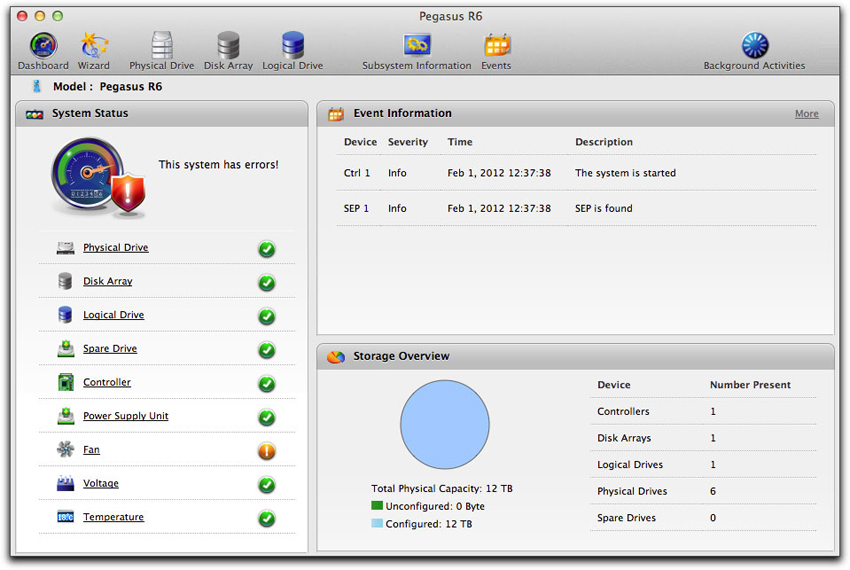The image size is (850, 570).
Task: Click the Disk Array row icon in System Status
Action: pyautogui.click(x=65, y=281)
